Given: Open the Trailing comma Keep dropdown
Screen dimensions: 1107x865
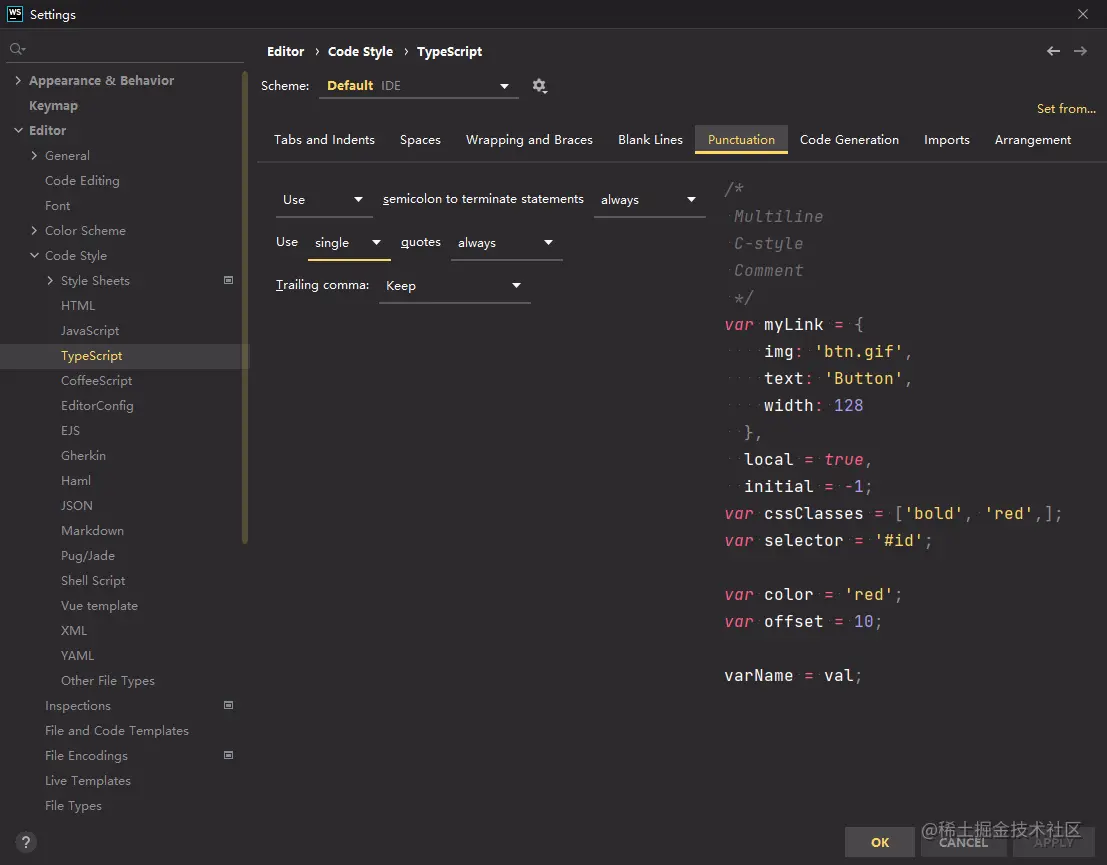Looking at the screenshot, I should (455, 286).
